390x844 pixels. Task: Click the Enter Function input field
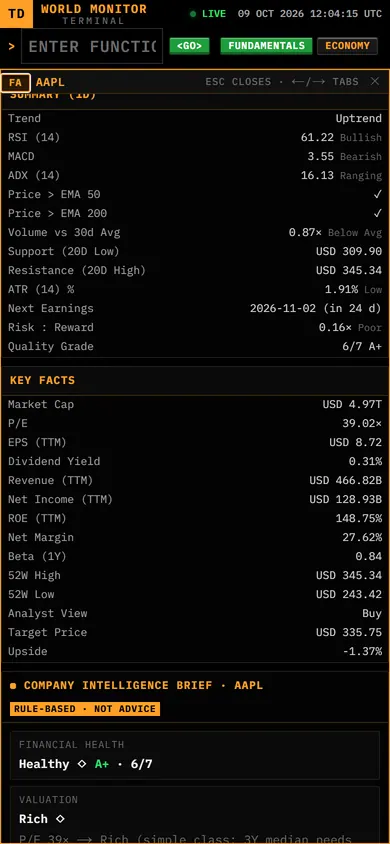[92, 46]
